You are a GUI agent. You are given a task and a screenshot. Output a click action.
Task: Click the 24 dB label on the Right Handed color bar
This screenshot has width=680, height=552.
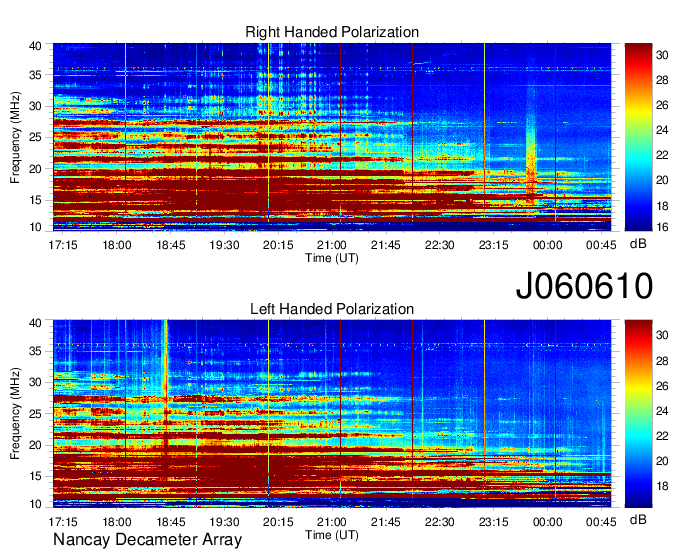pos(662,130)
